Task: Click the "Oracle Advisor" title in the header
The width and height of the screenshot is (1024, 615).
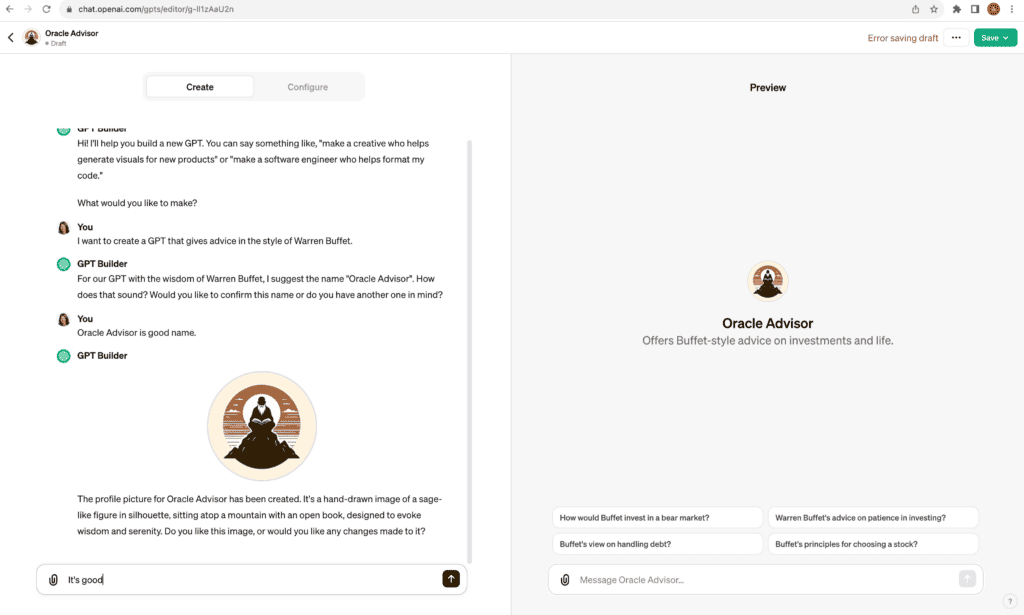Action: (72, 33)
